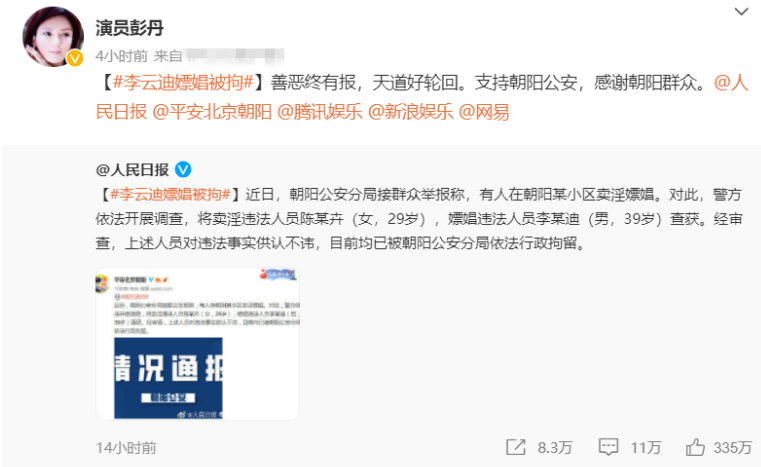Image resolution: width=761 pixels, height=467 pixels.
Task: Open the @网易 mention
Action: [484, 112]
